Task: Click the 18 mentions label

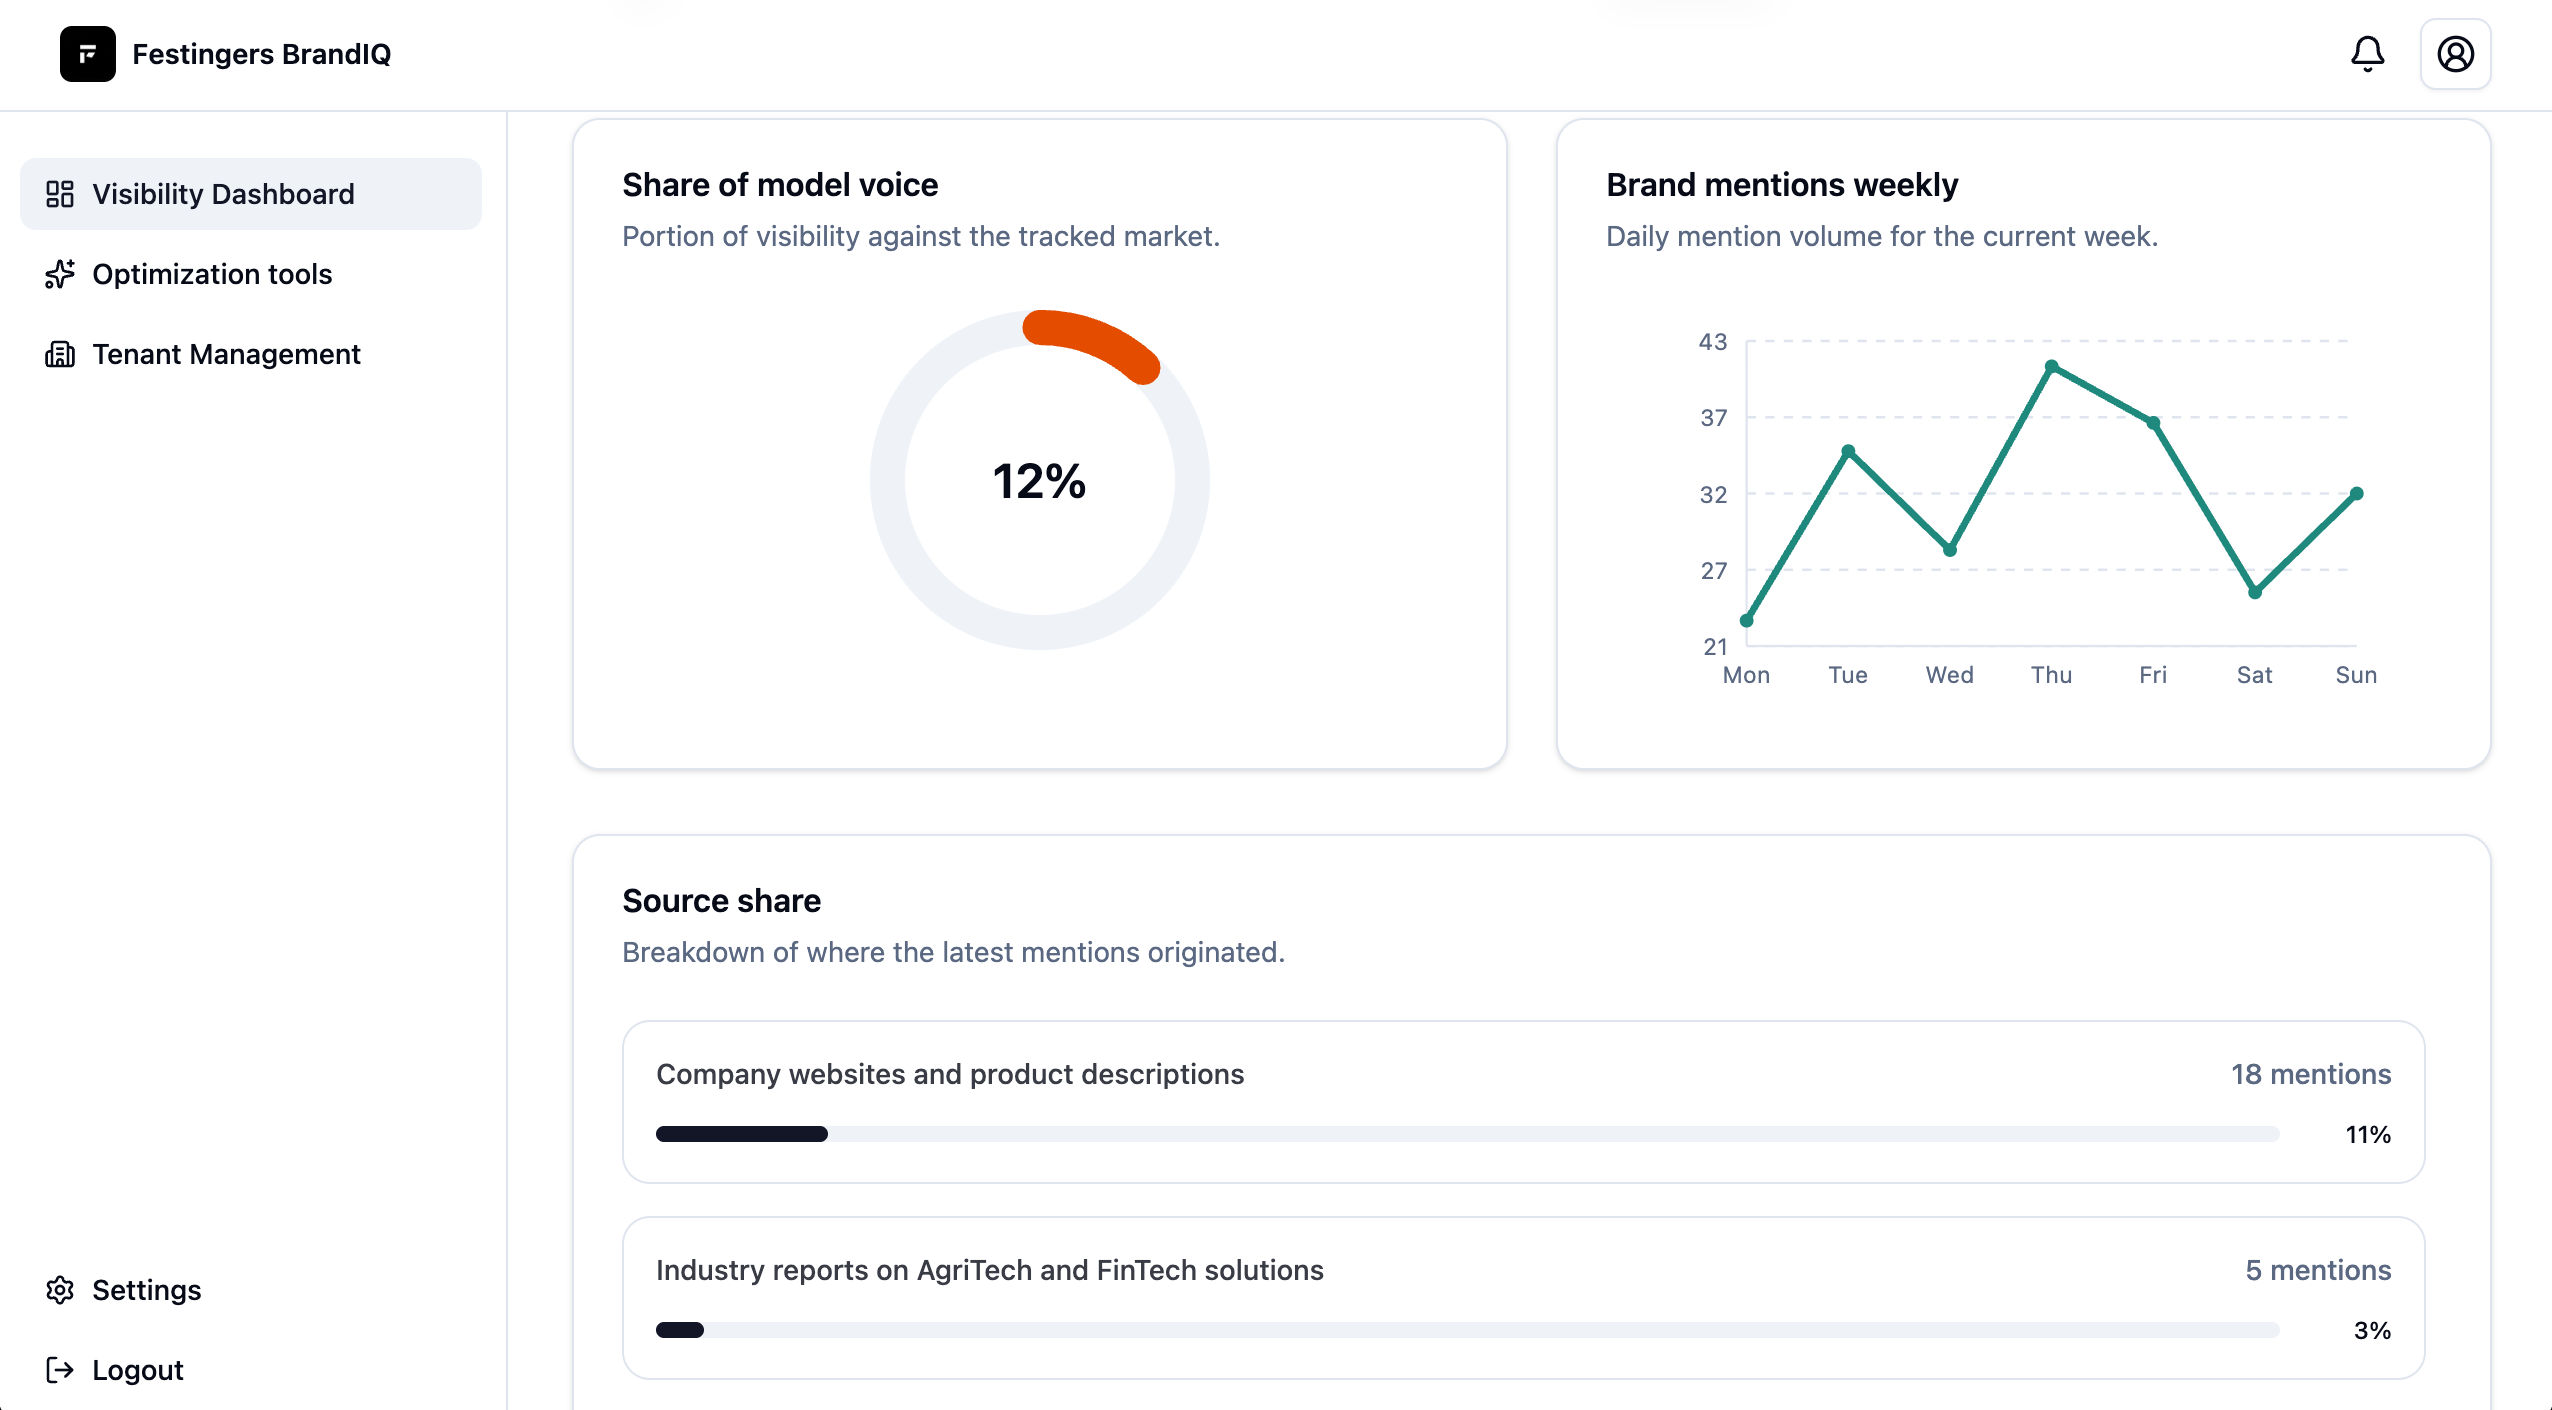Action: pos(2311,1074)
